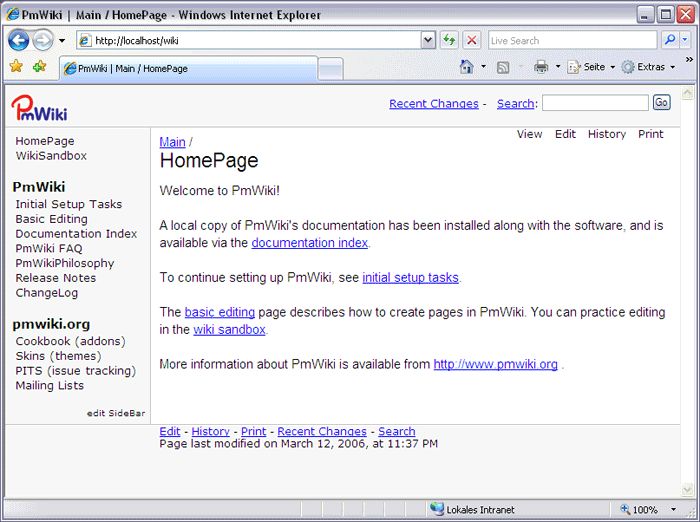Open Cookbook (addons) sidebar link
Screen dimensions: 700x522
point(71,341)
